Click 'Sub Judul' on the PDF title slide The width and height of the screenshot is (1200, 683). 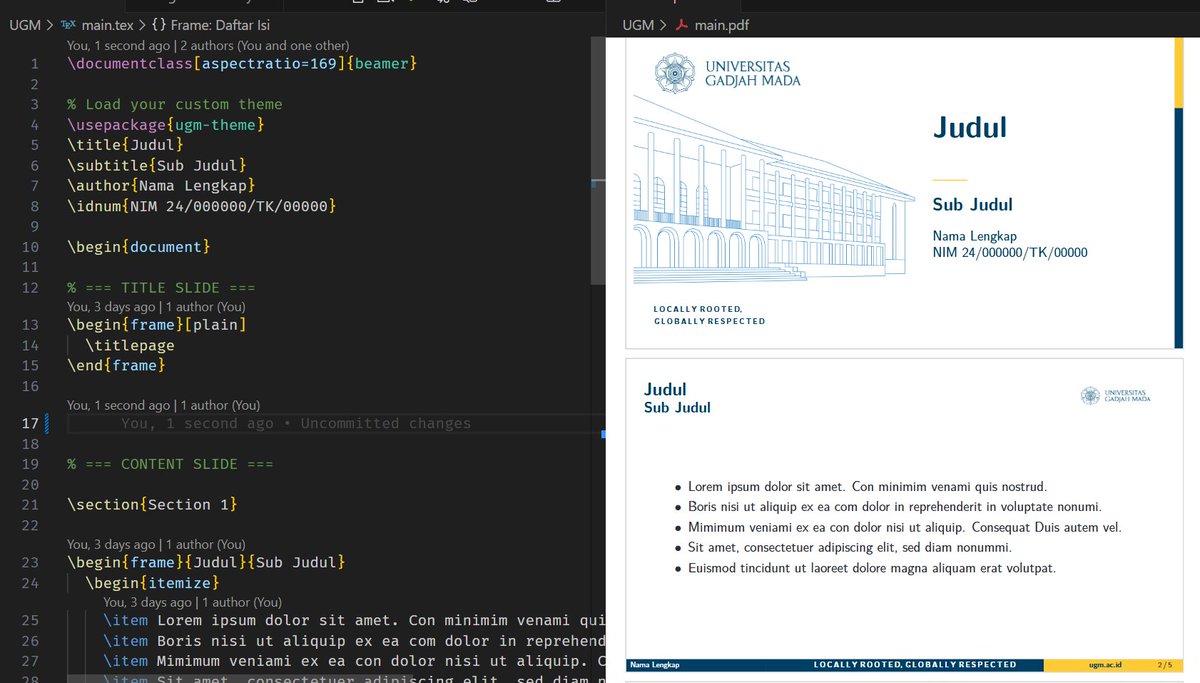972,205
